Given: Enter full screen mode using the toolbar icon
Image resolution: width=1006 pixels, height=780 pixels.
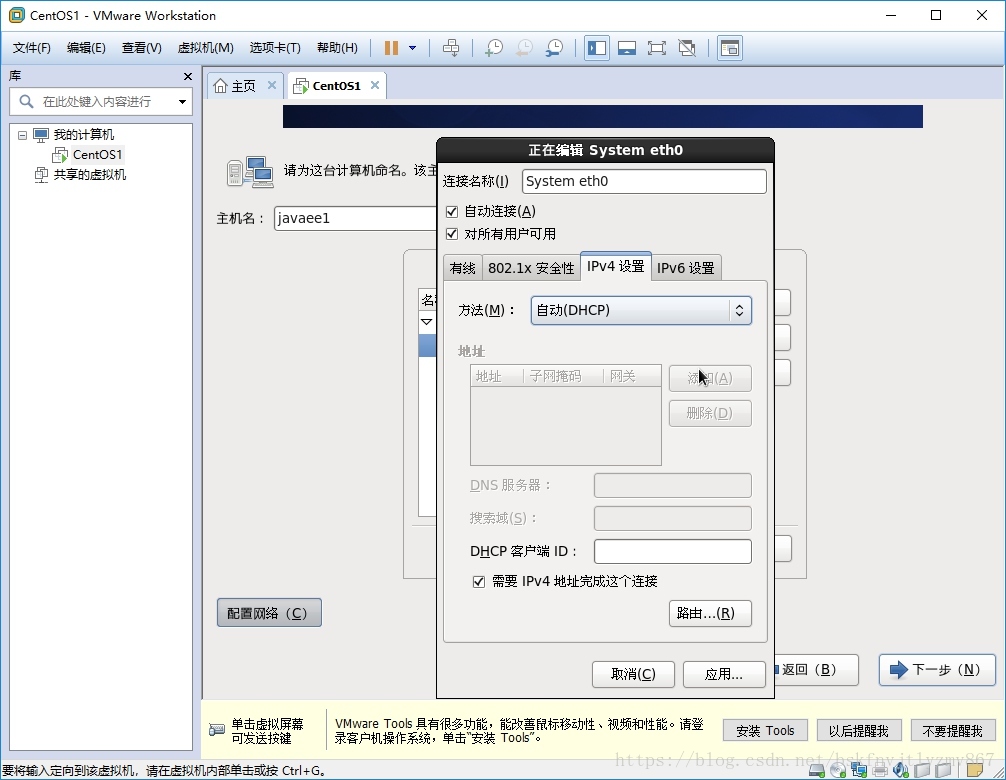Looking at the screenshot, I should (656, 48).
